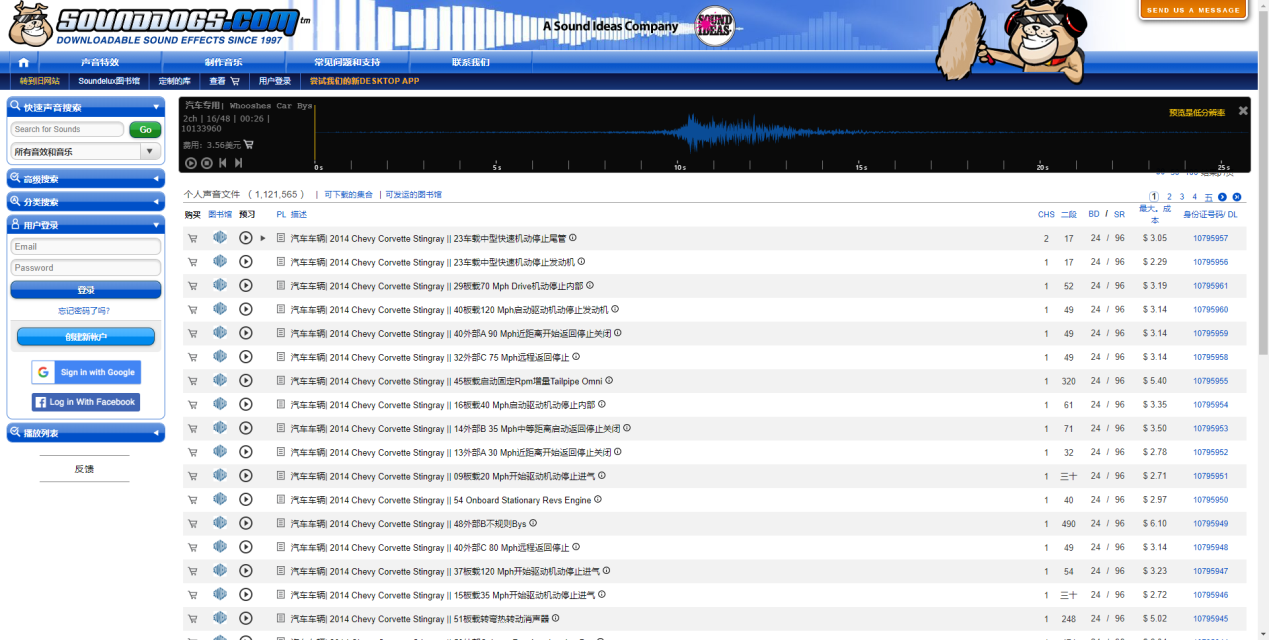The width and height of the screenshot is (1269, 640).
Task: Preview 13外部A 30 Mph sound
Action: (246, 452)
